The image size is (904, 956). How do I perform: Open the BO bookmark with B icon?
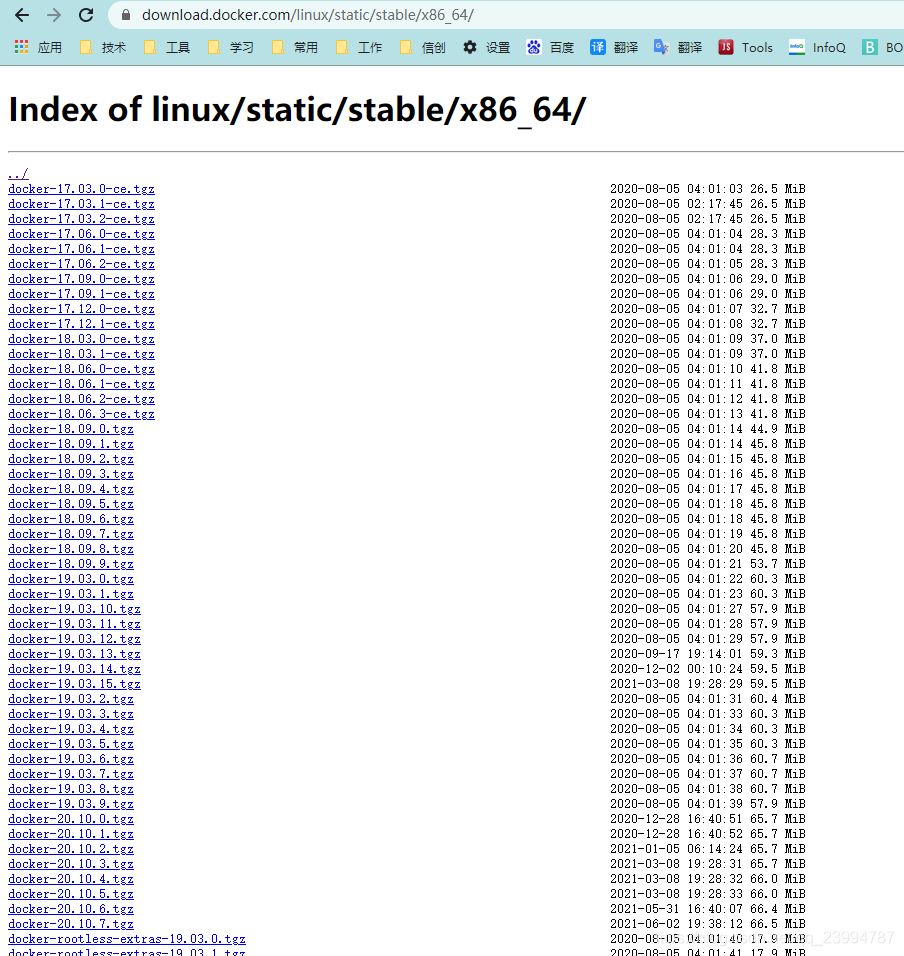883,48
